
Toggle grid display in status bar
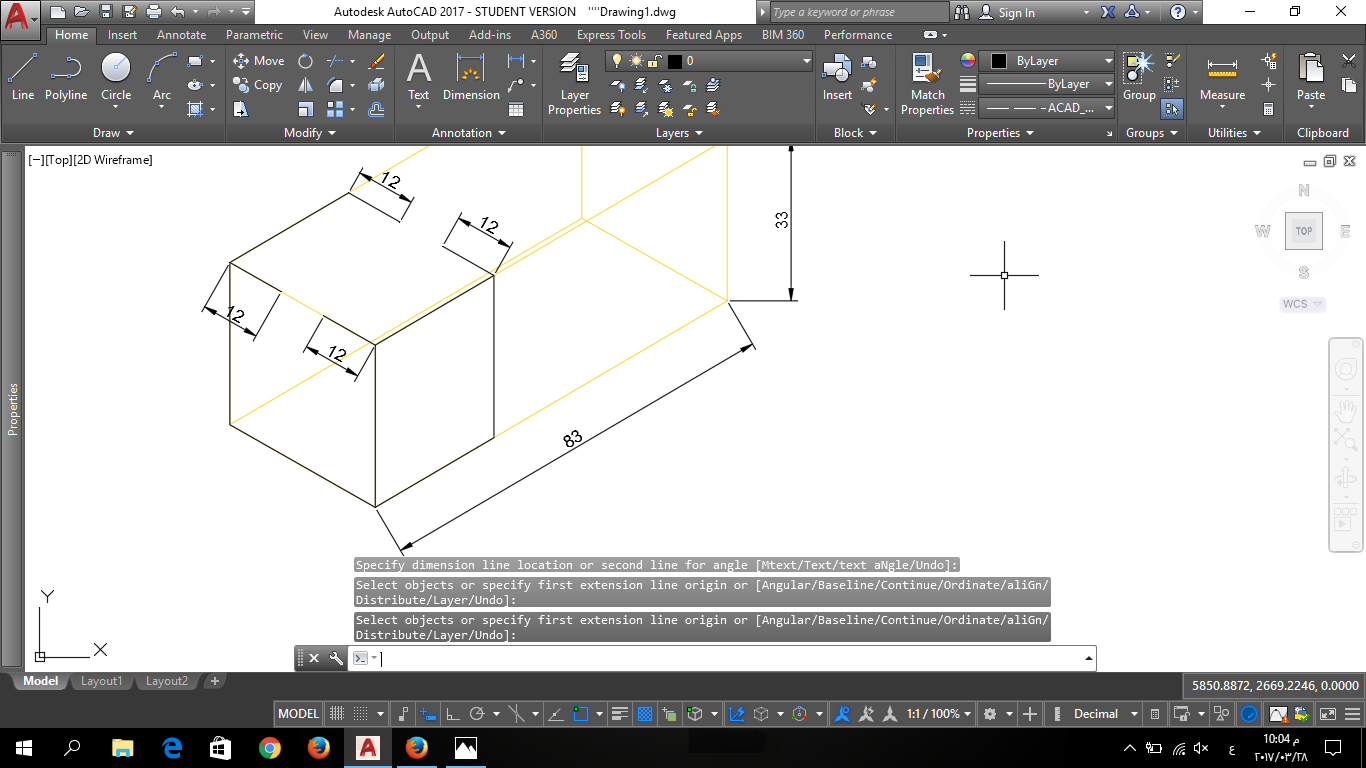click(x=337, y=714)
